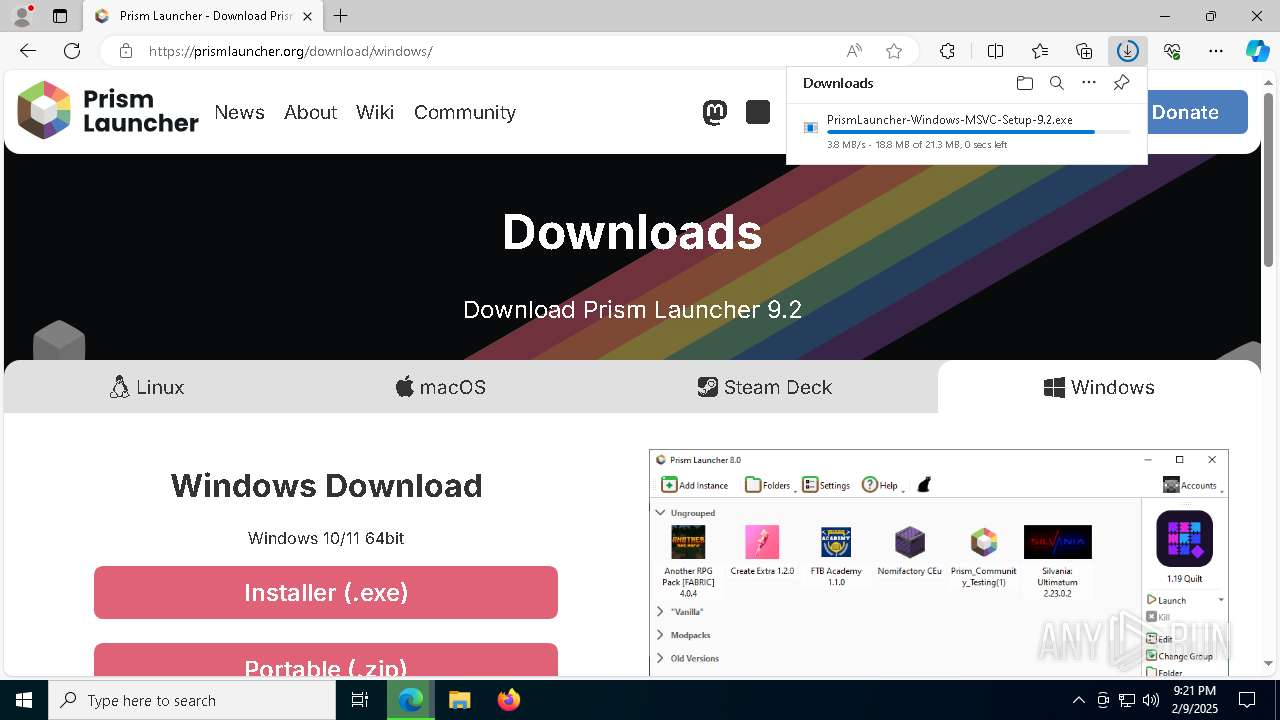Image resolution: width=1280 pixels, height=720 pixels.
Task: Open Task View on taskbar
Action: [x=360, y=700]
